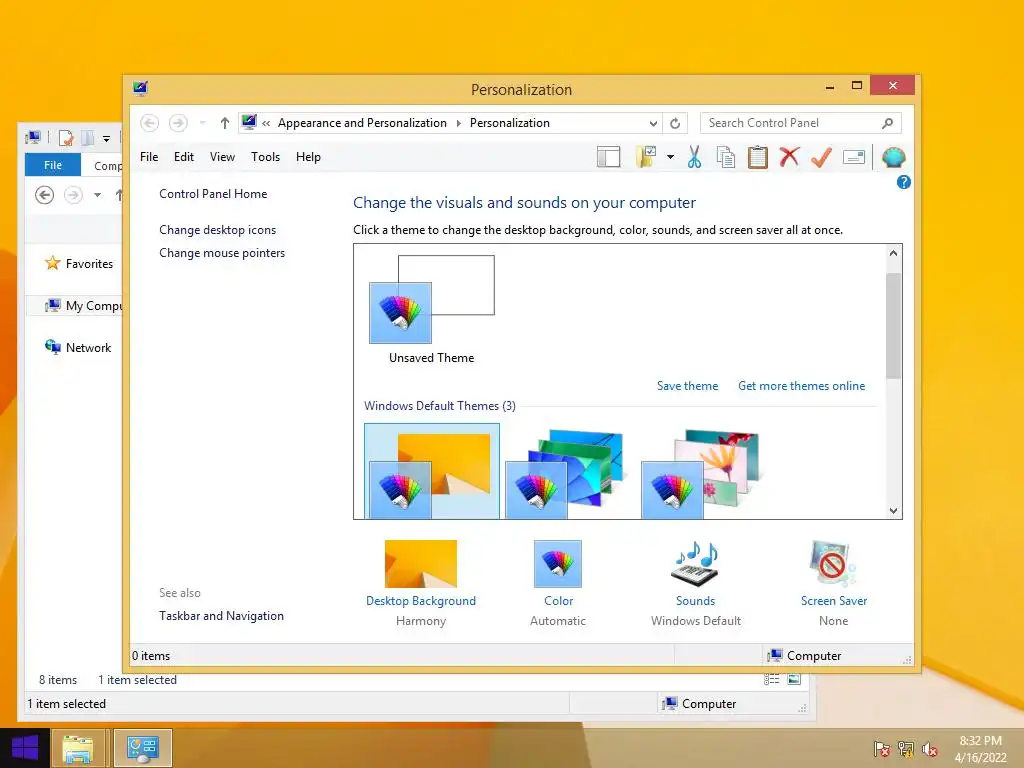Select Network in background Explorer
The image size is (1024, 768).
coord(78,347)
